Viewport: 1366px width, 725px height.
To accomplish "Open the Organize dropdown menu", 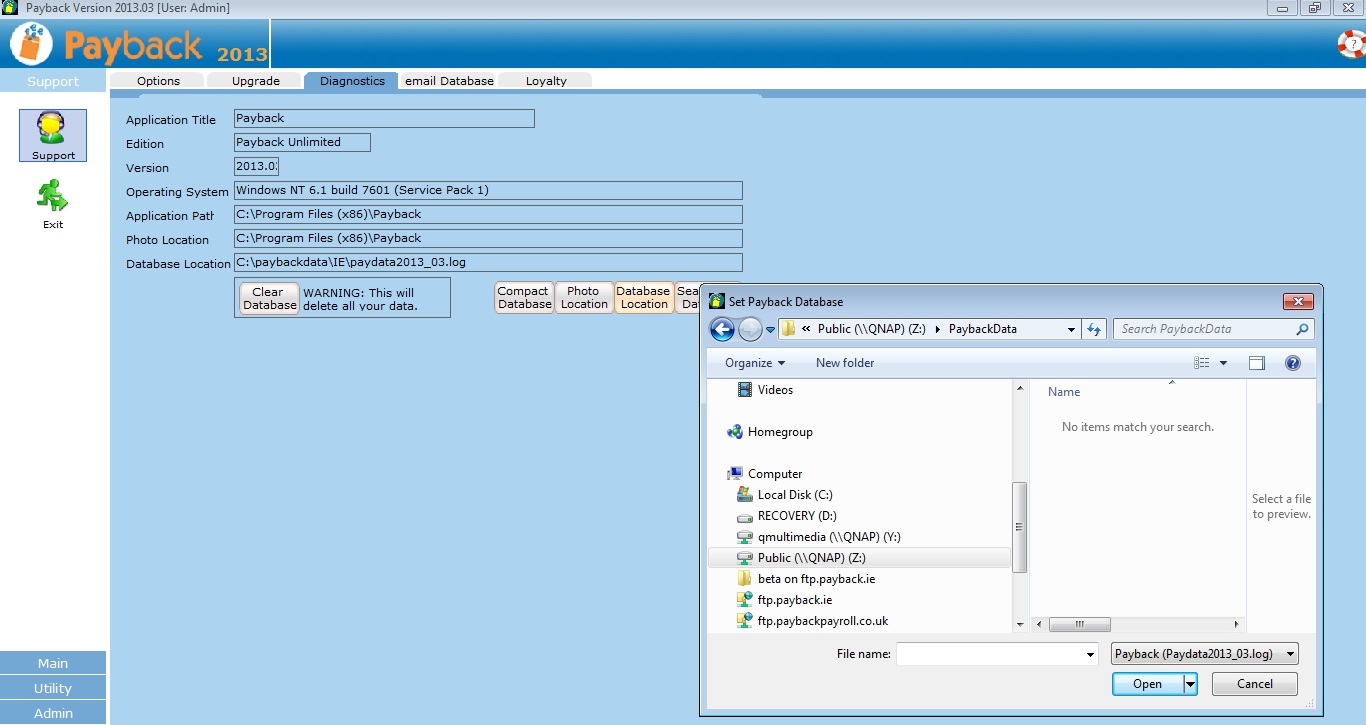I will 755,363.
